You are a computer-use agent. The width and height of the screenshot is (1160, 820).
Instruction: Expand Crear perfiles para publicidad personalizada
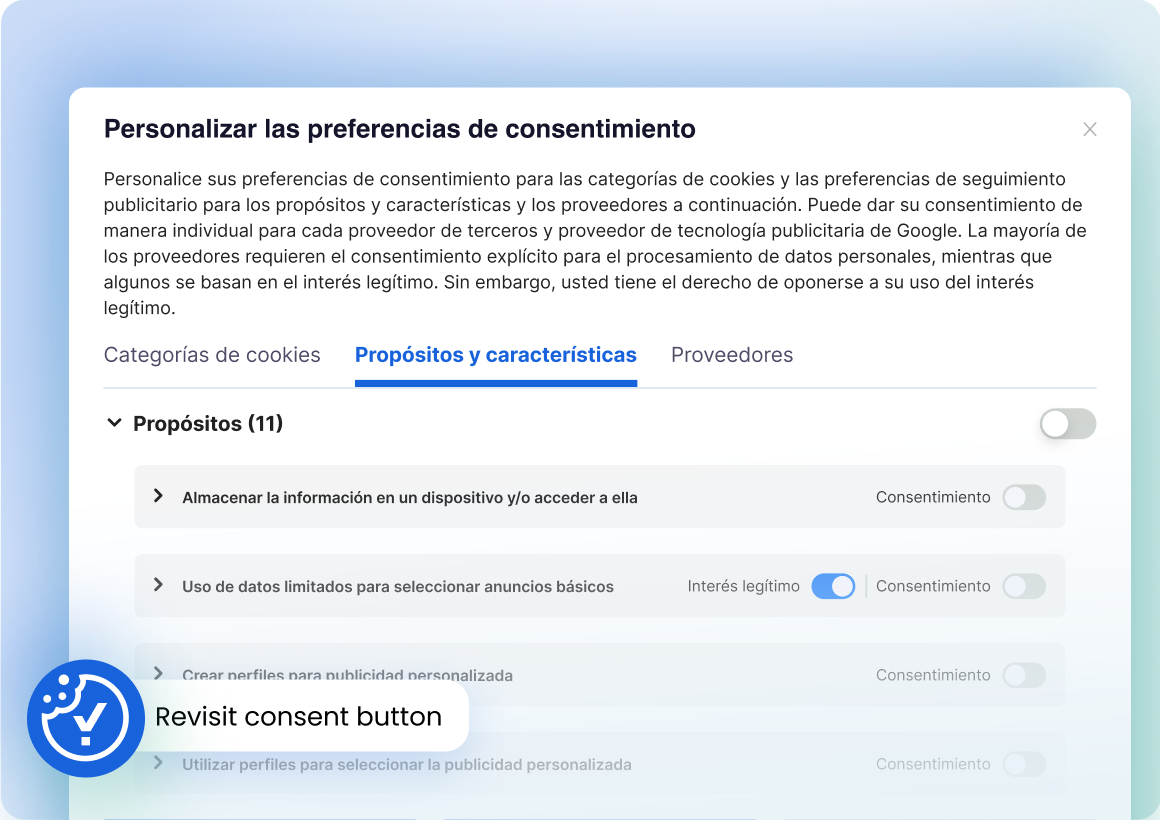(158, 673)
